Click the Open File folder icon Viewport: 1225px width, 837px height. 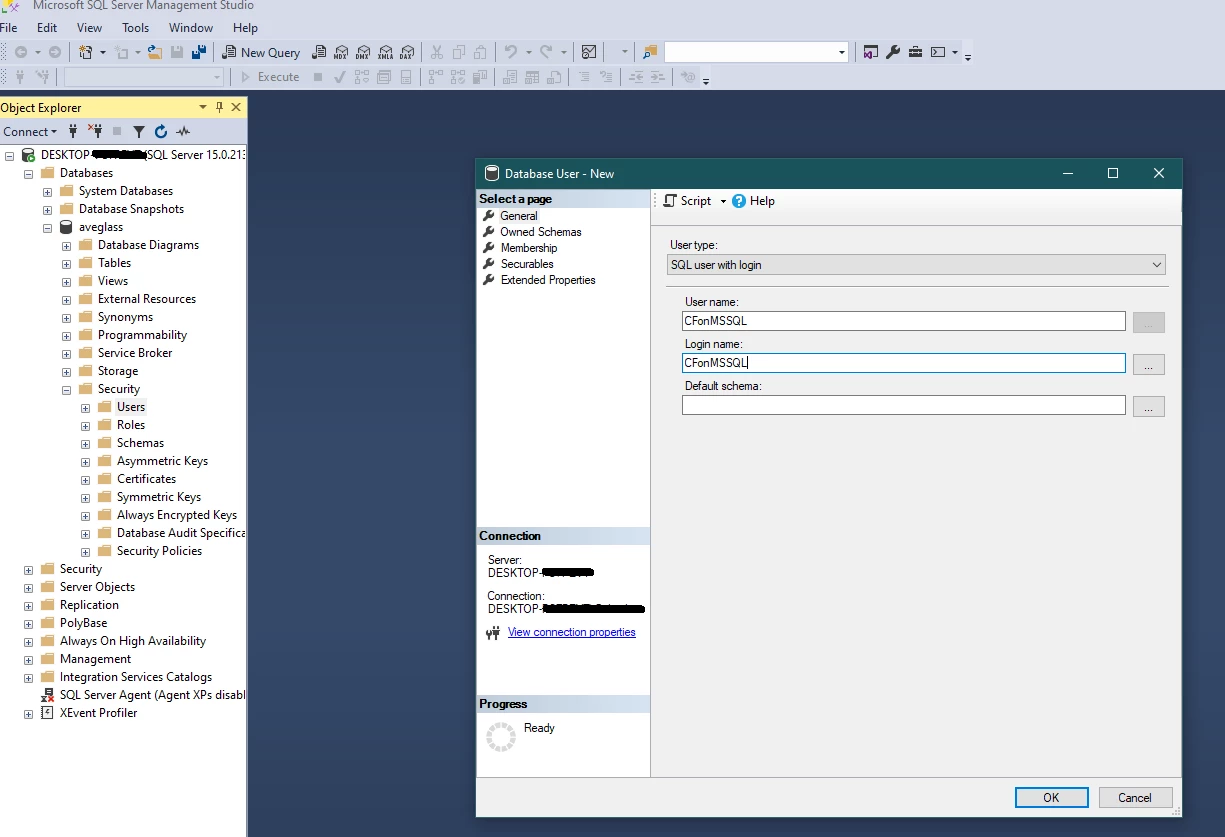coord(154,52)
